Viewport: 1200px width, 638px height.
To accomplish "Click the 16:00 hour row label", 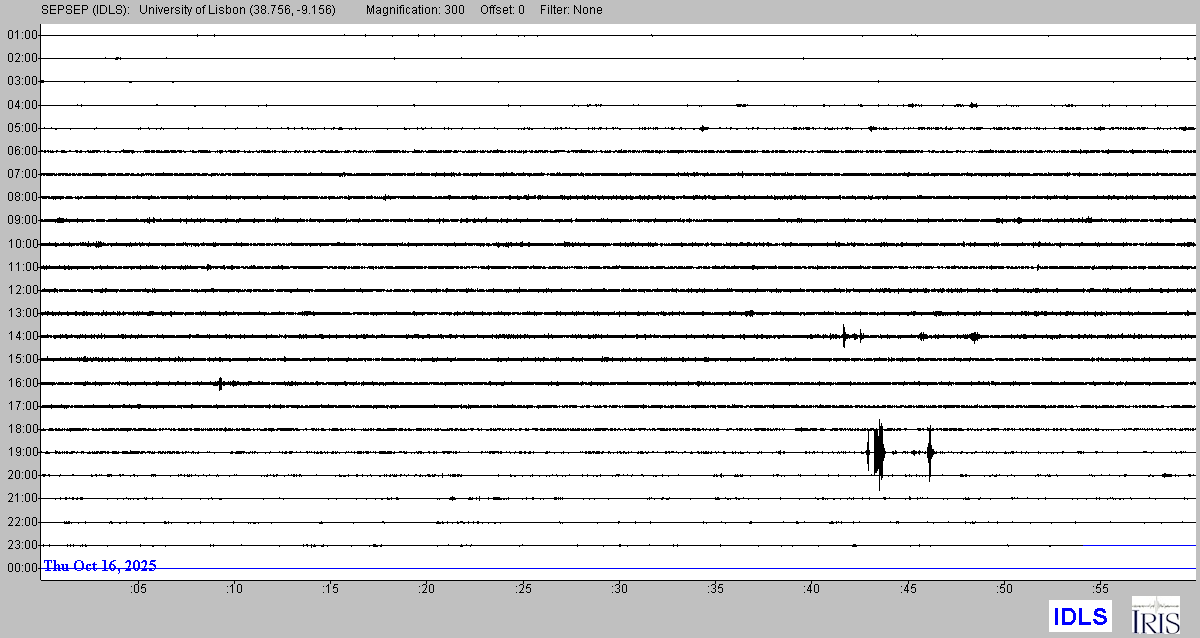I will (x=22, y=383).
